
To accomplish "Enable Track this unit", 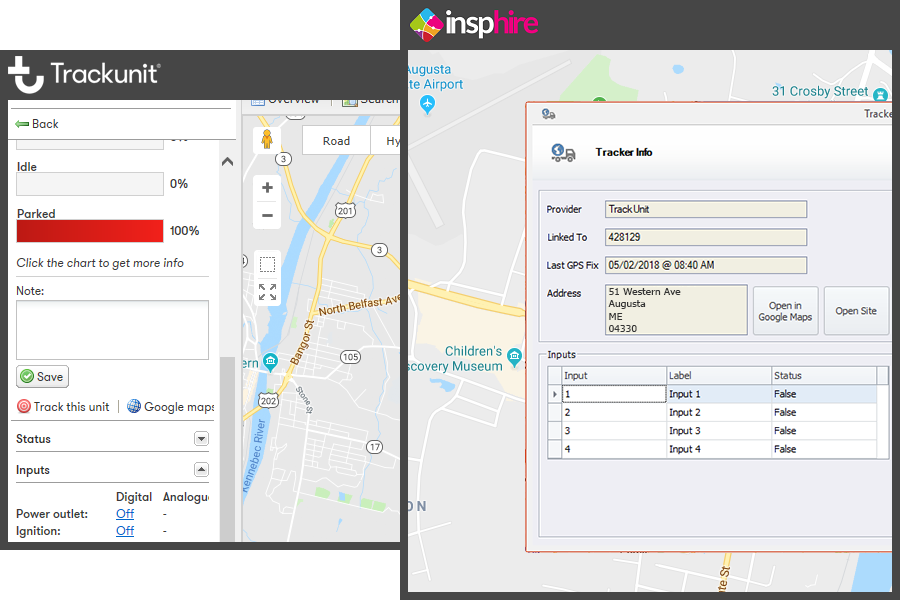I will tap(63, 406).
